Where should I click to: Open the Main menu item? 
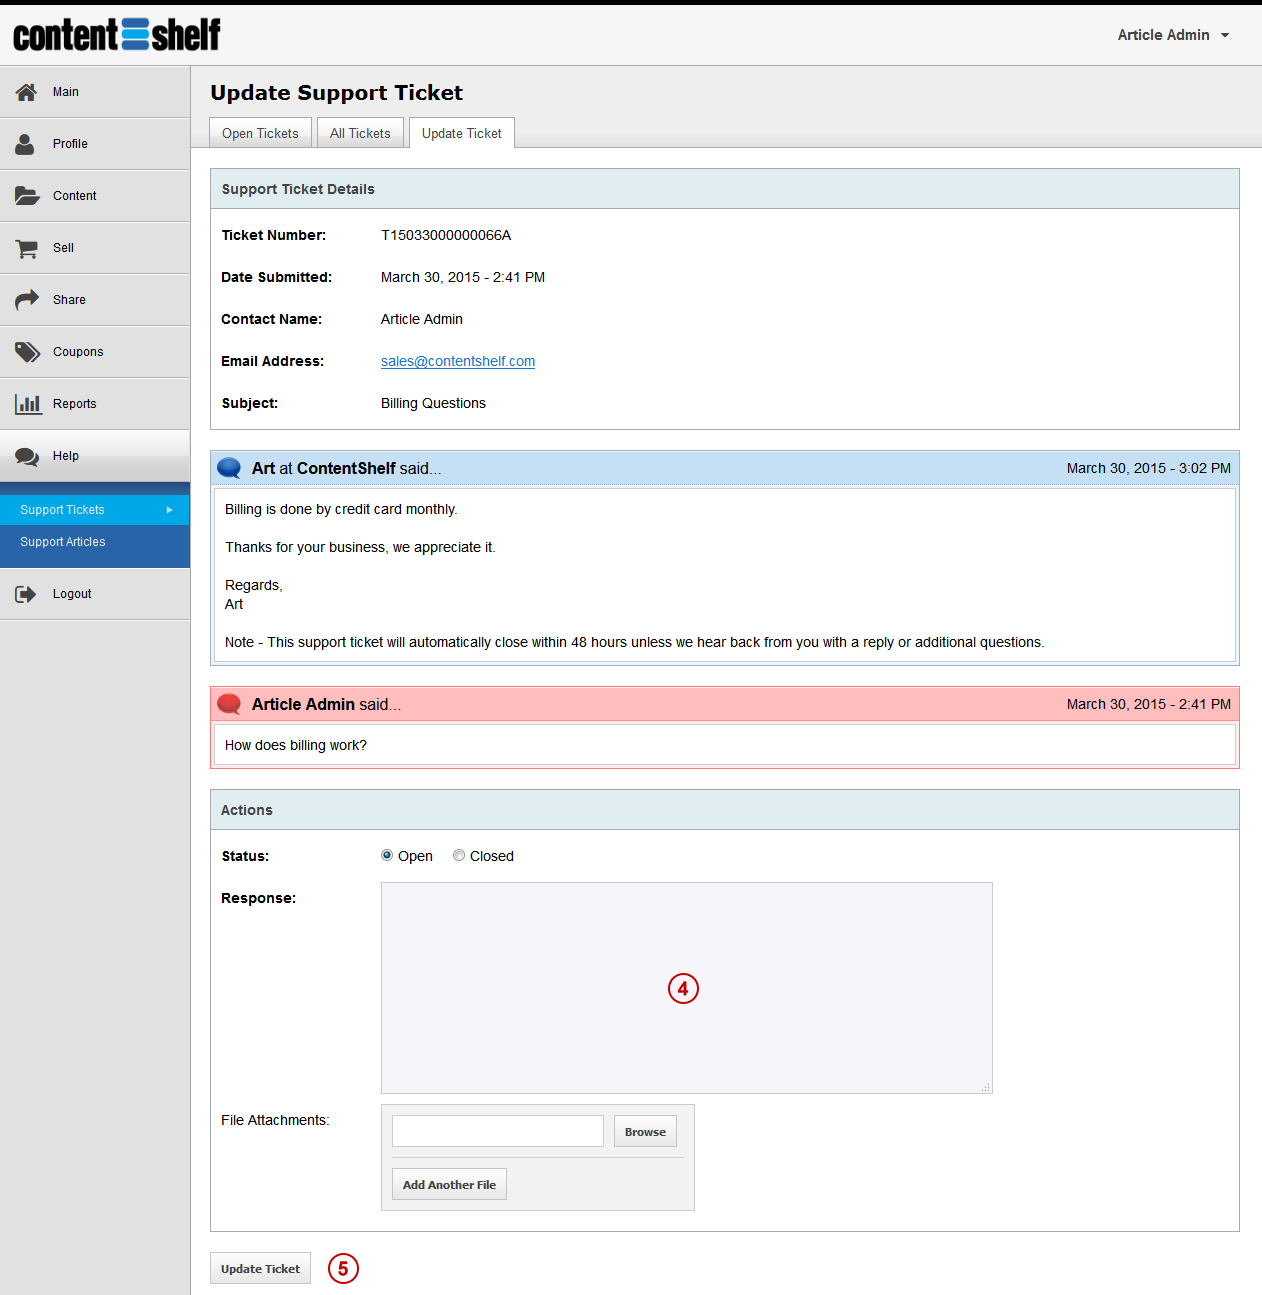point(95,92)
